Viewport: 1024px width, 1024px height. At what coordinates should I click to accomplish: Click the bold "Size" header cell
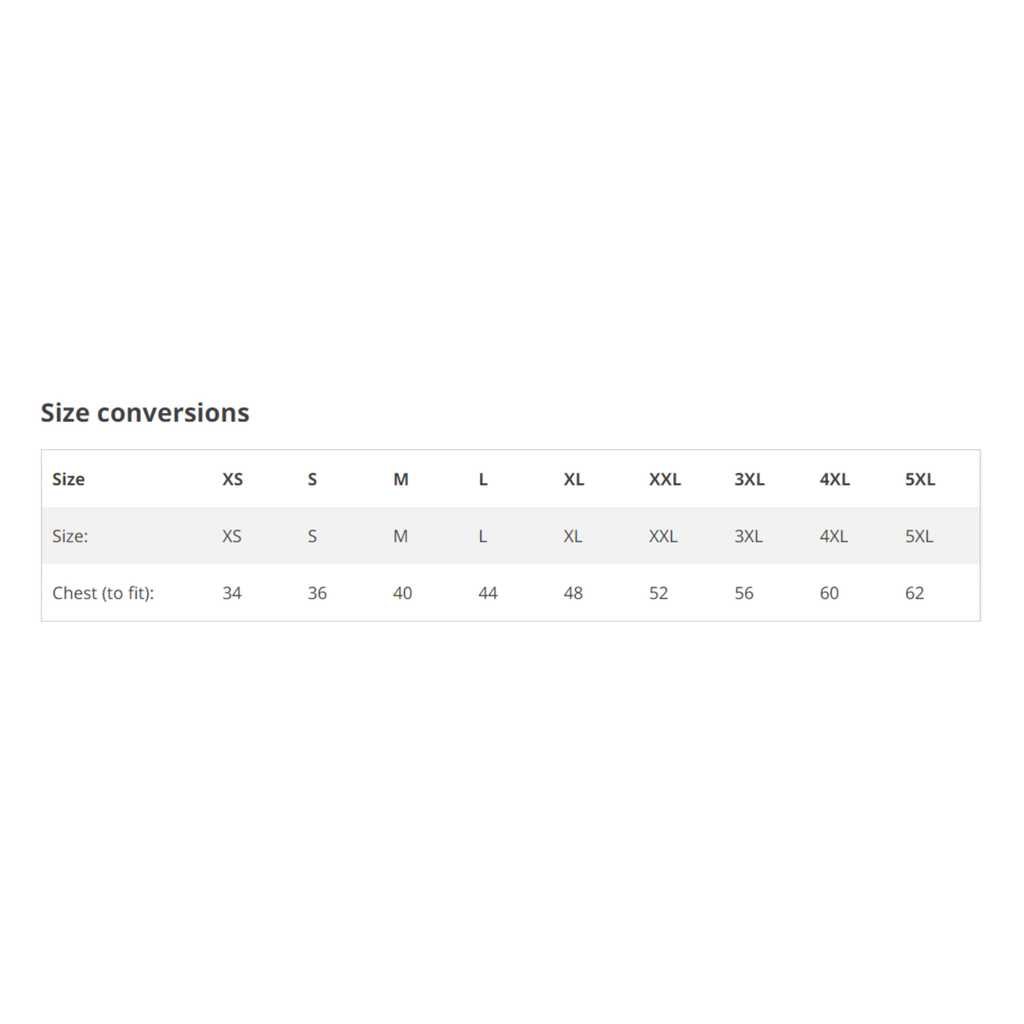68,479
